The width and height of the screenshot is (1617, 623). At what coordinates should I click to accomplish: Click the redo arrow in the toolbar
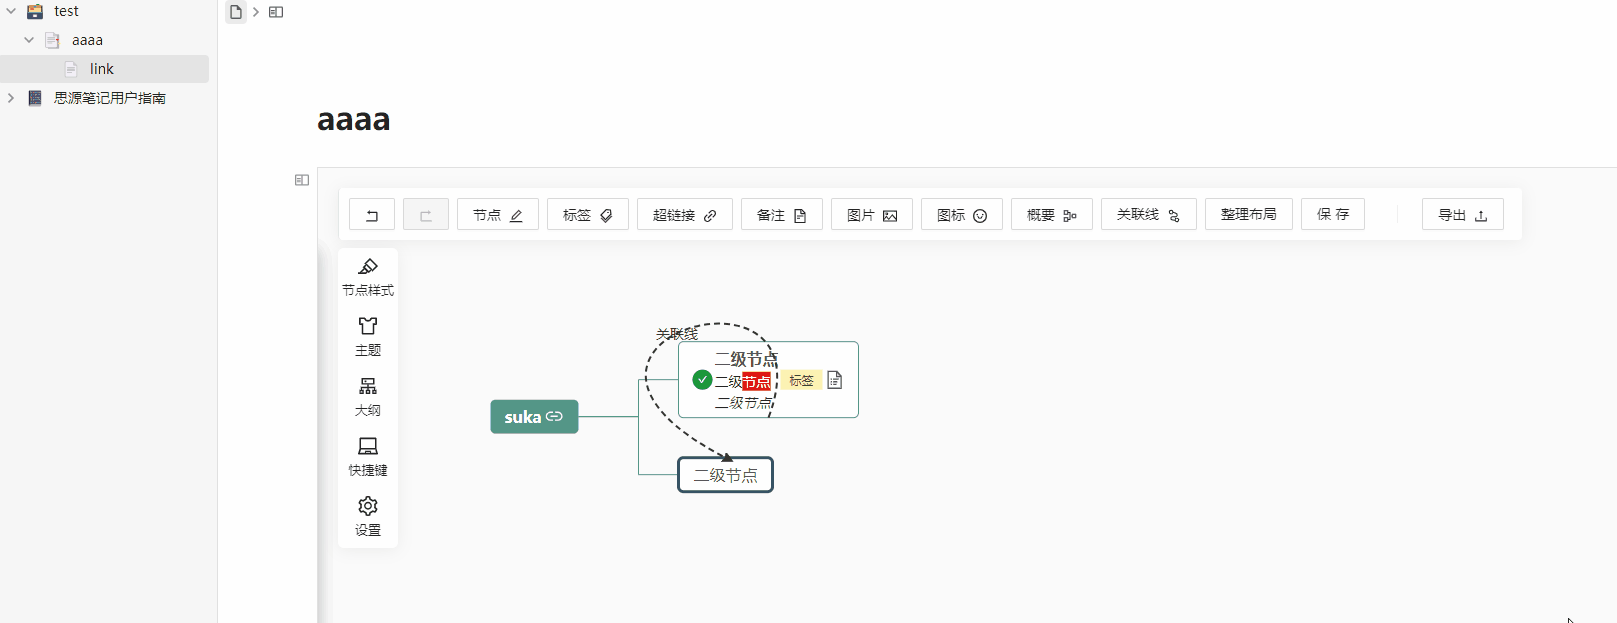[x=426, y=213]
